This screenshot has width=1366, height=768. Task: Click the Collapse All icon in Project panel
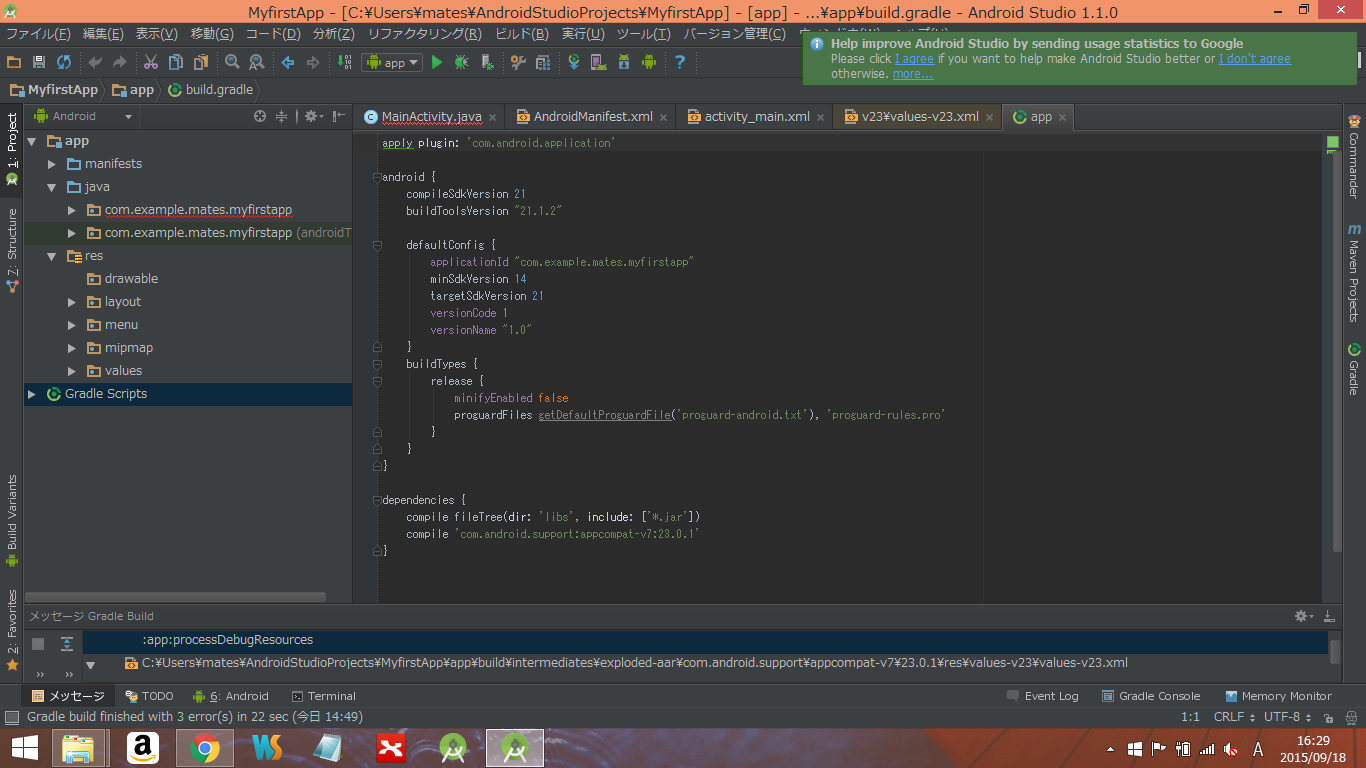point(282,116)
